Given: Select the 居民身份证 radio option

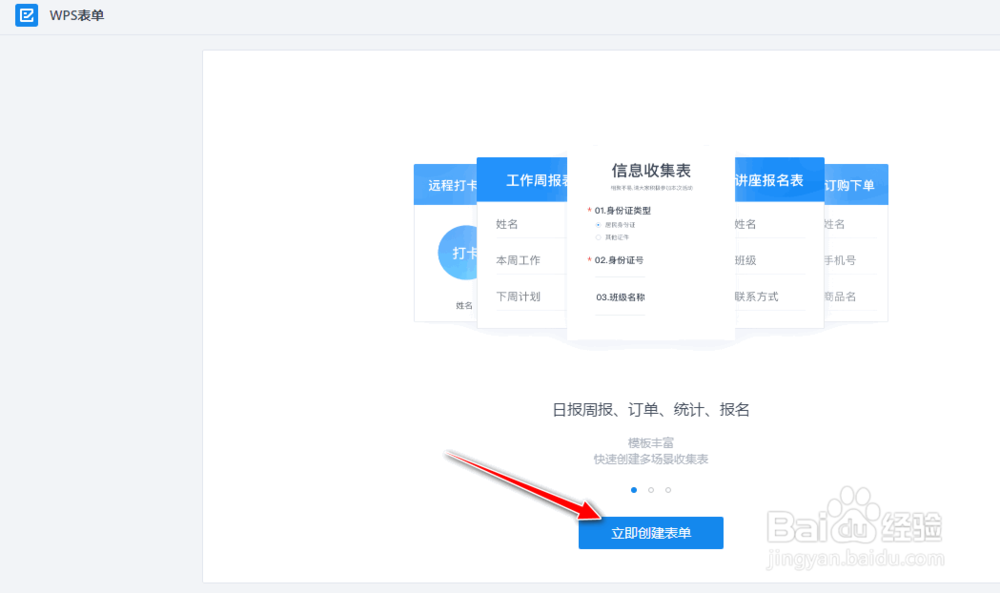Looking at the screenshot, I should pyautogui.click(x=598, y=225).
